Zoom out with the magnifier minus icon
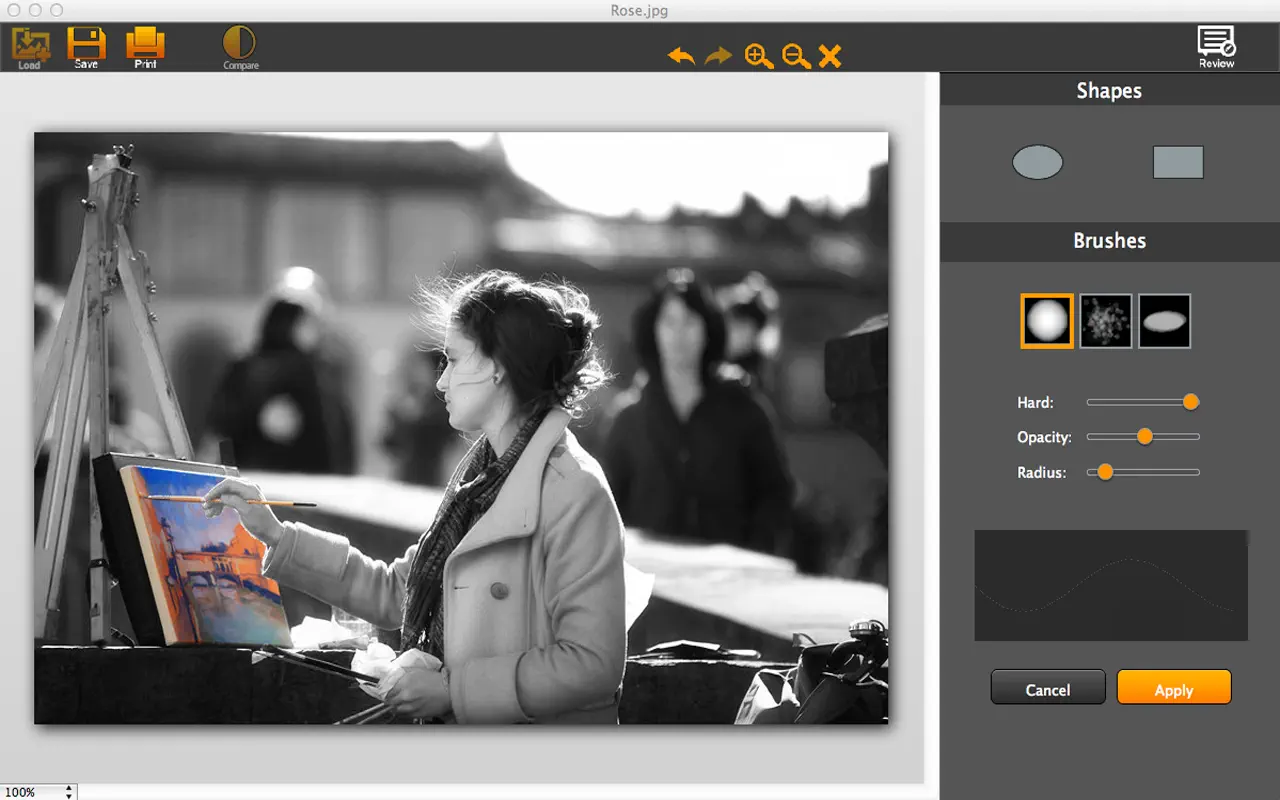The width and height of the screenshot is (1280, 800). pos(794,57)
